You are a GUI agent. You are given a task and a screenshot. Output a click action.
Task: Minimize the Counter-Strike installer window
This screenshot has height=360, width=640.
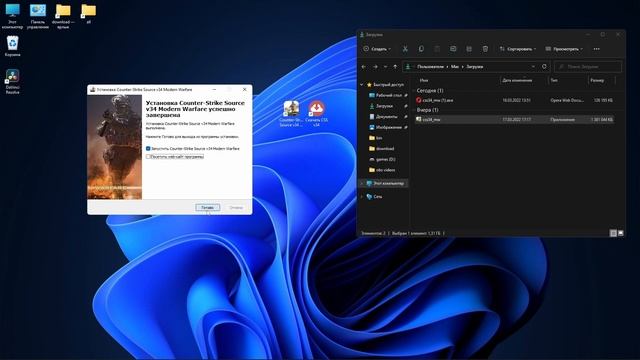pyautogui.click(x=214, y=89)
